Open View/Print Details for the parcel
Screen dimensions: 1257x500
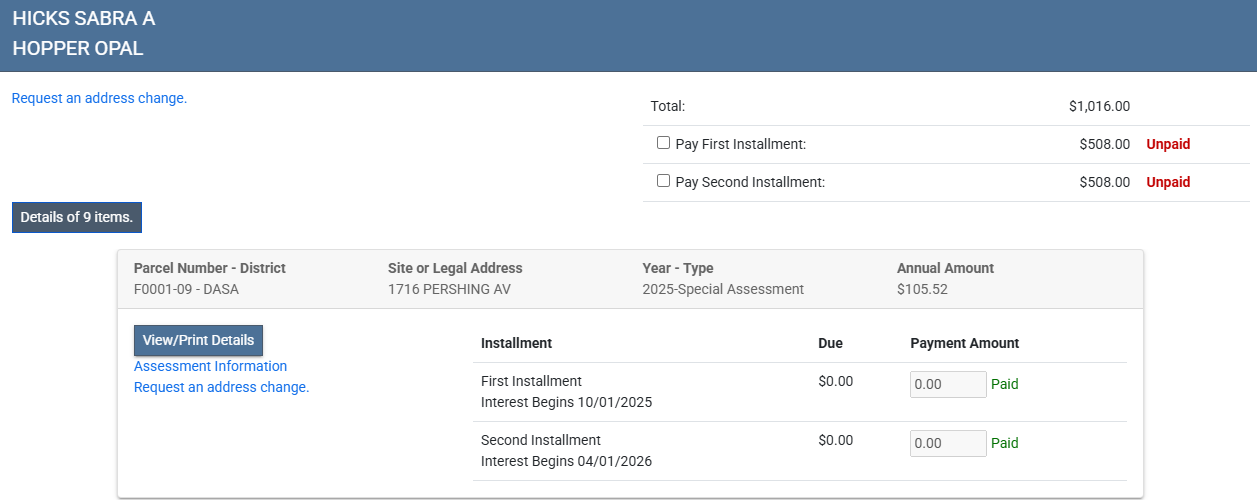pyautogui.click(x=198, y=340)
